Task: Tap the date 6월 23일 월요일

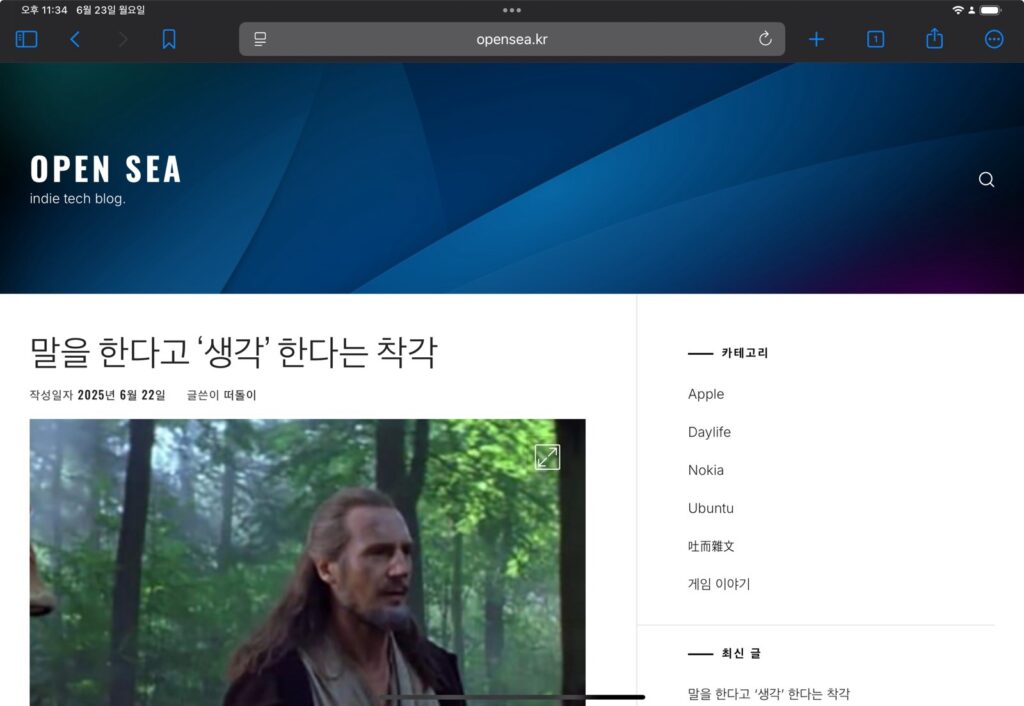Action: click(x=110, y=10)
